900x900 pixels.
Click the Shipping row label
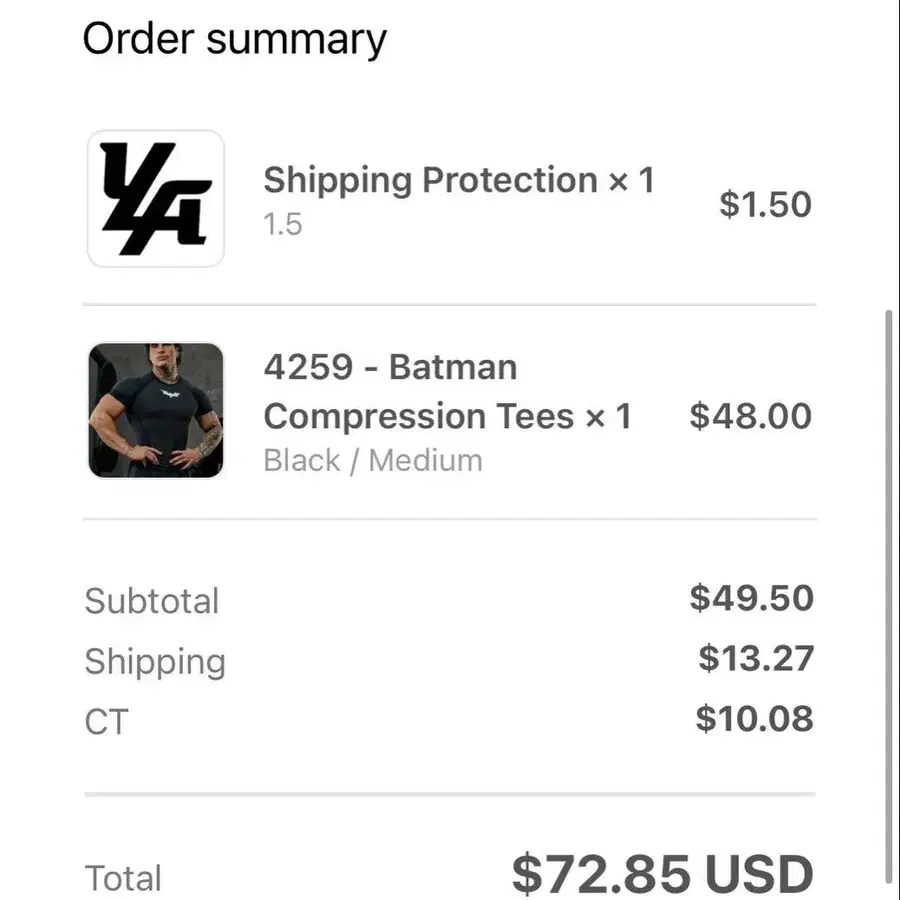[x=155, y=662]
